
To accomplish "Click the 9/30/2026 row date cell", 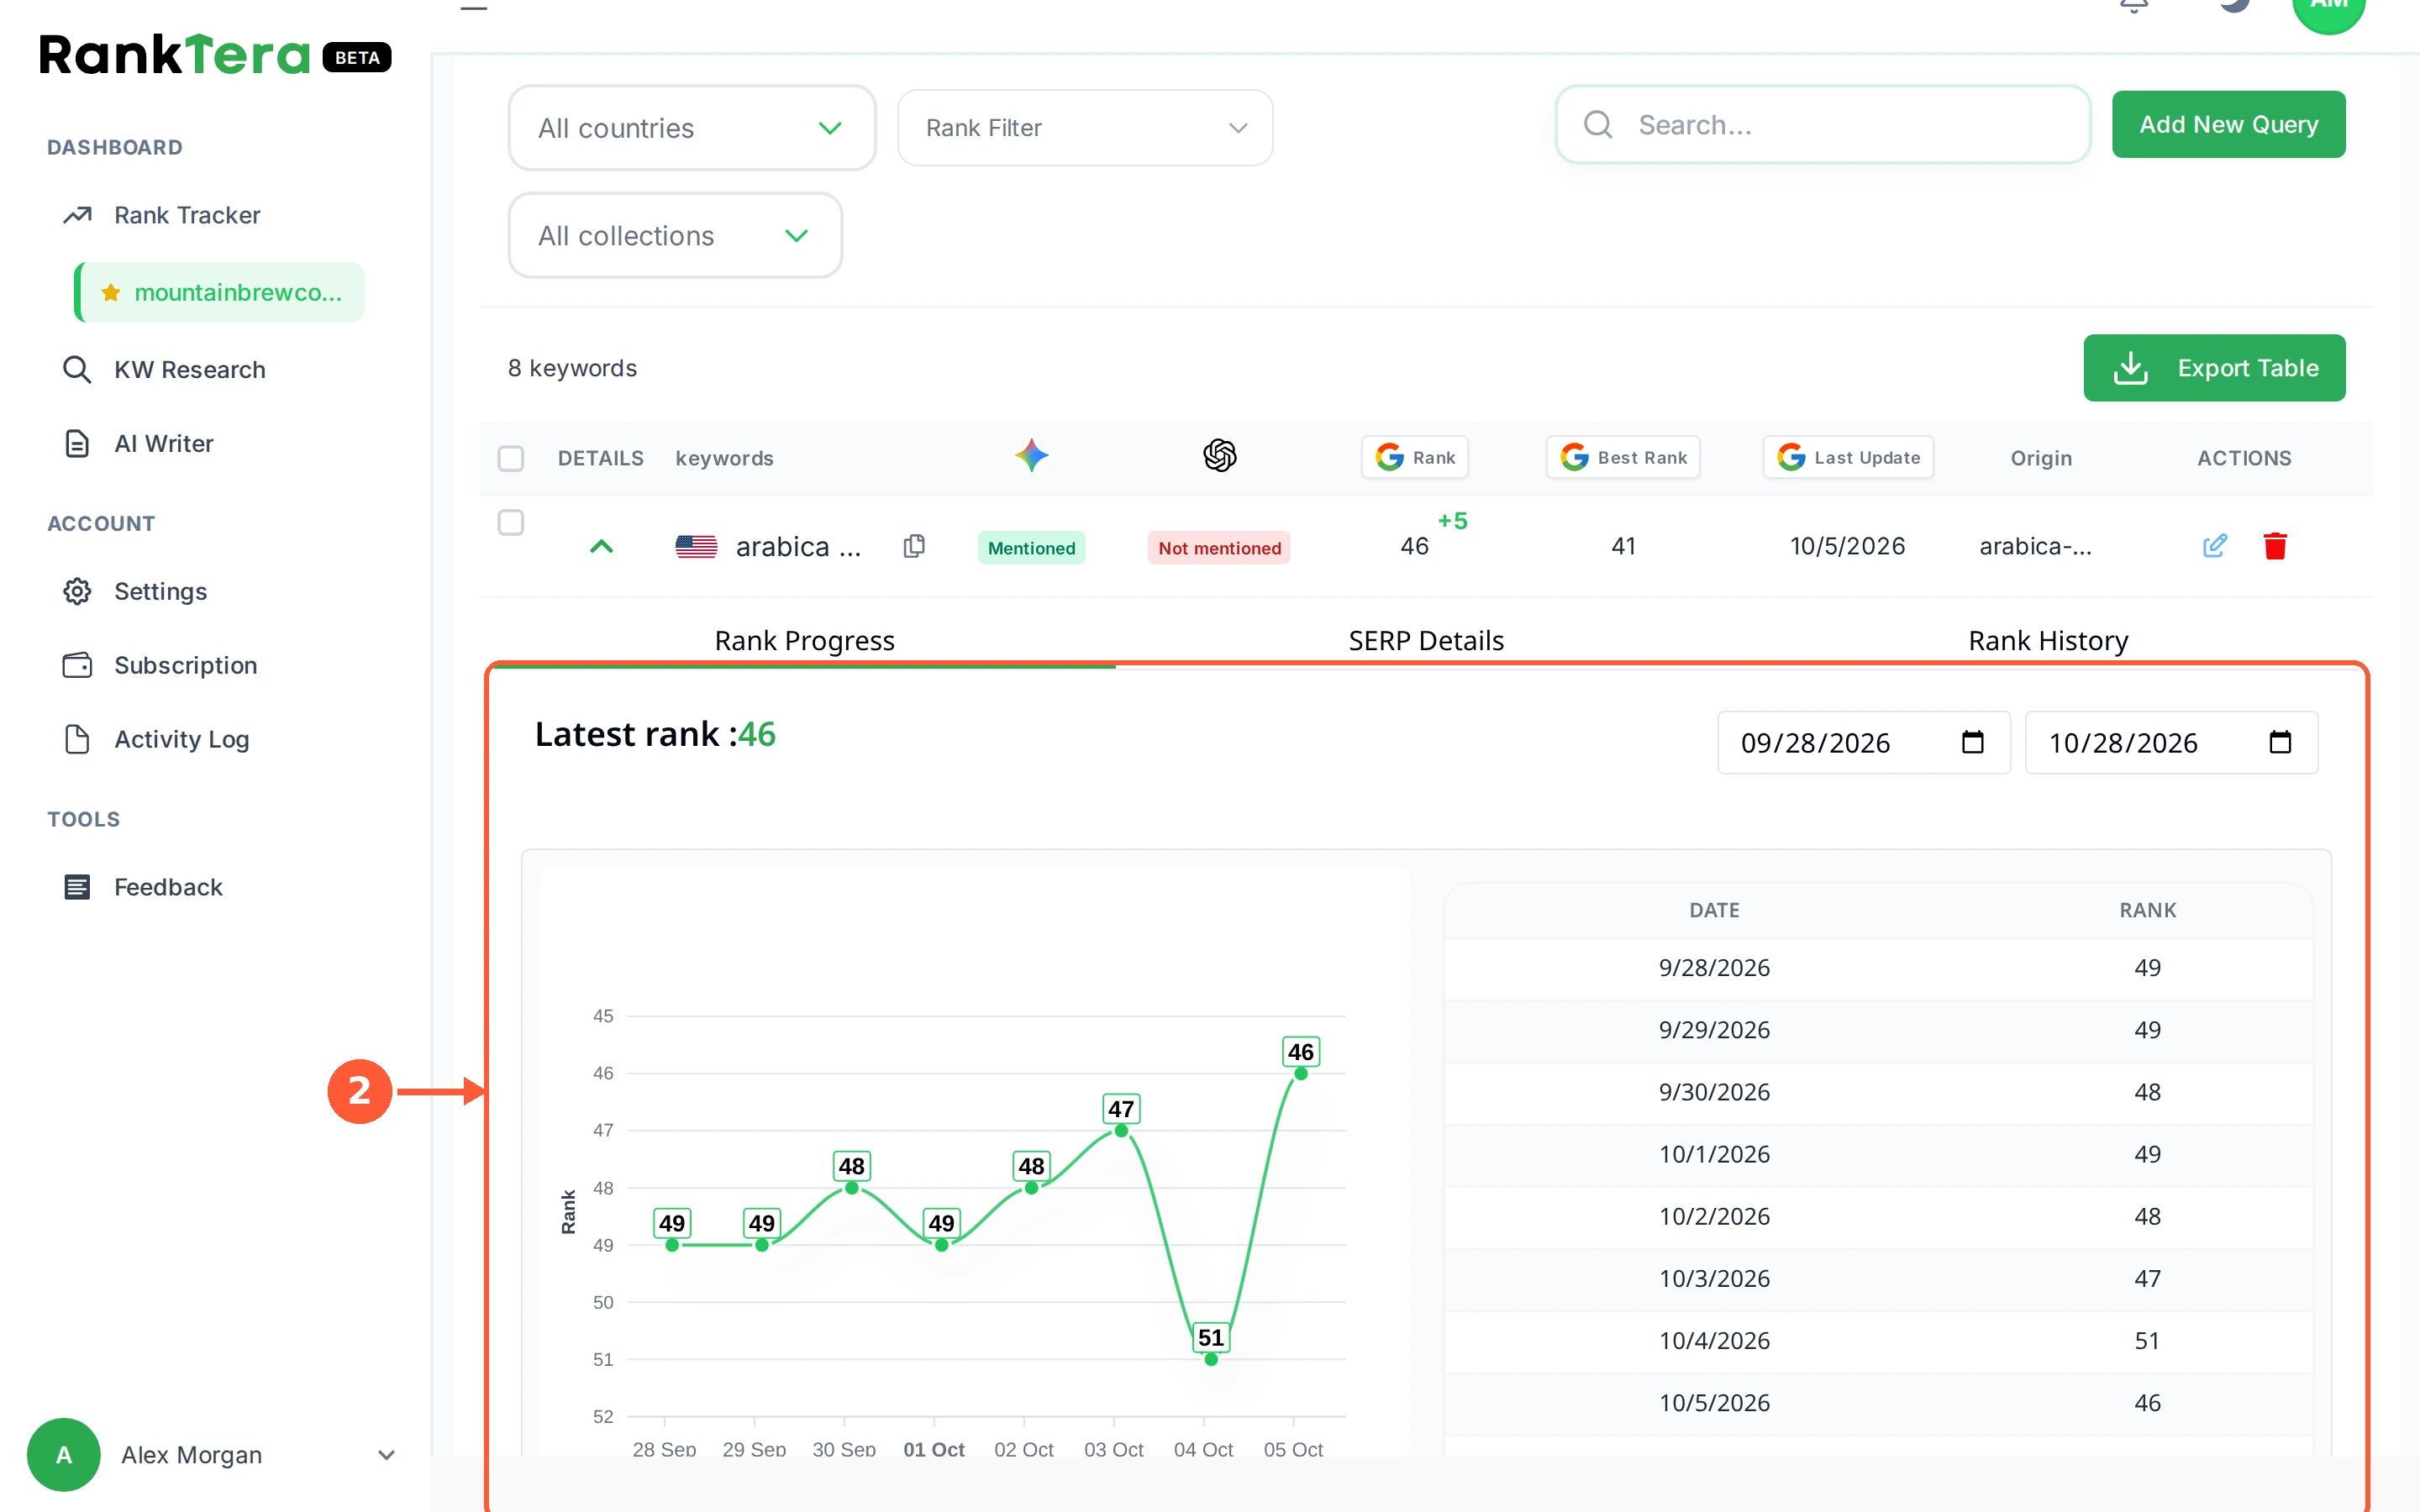I will 1714,1092.
